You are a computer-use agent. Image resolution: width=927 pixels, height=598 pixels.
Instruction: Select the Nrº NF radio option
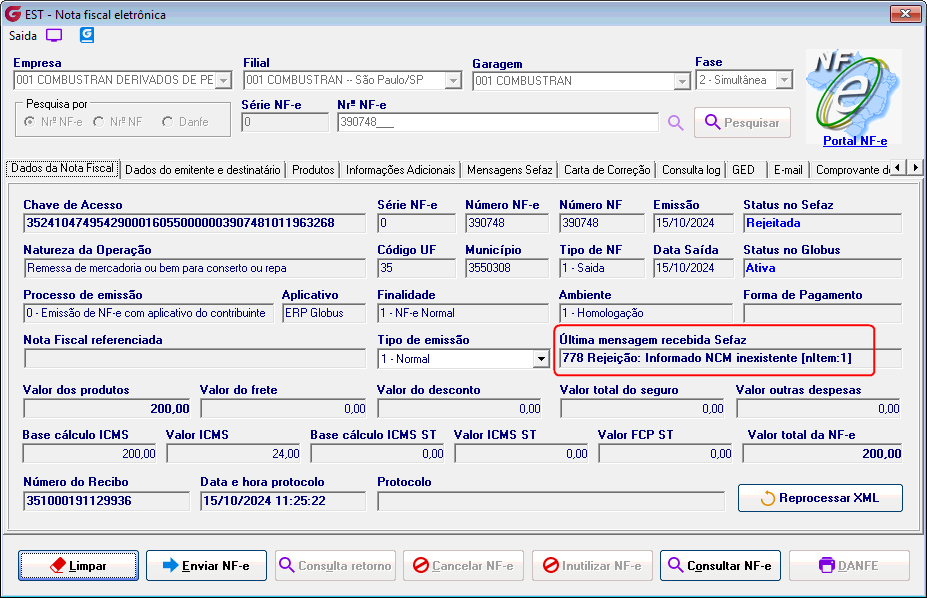(x=99, y=122)
